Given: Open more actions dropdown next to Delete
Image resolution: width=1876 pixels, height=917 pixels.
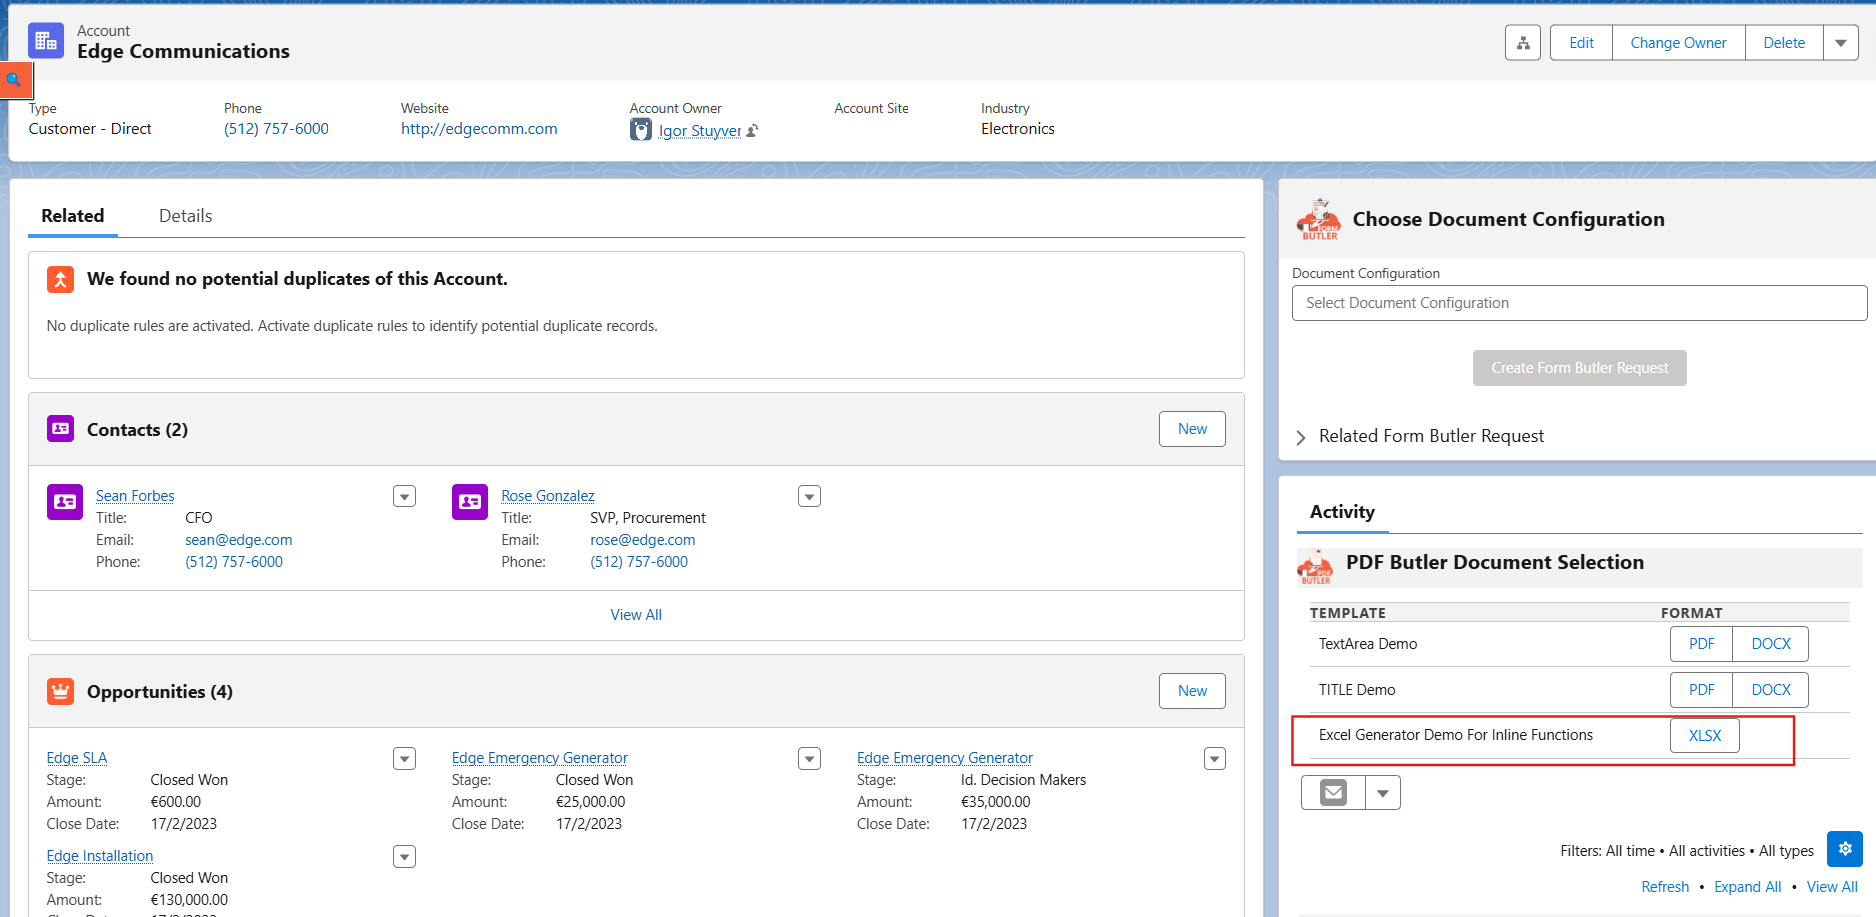Looking at the screenshot, I should pos(1841,43).
